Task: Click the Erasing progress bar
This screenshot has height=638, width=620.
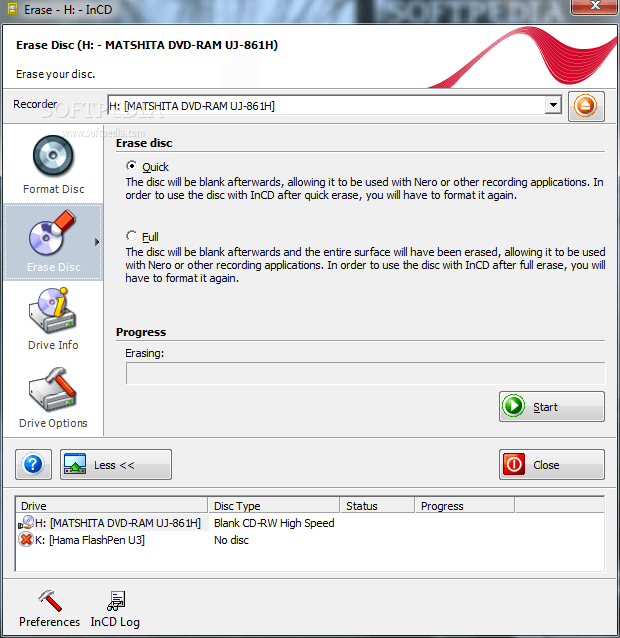Action: 365,373
